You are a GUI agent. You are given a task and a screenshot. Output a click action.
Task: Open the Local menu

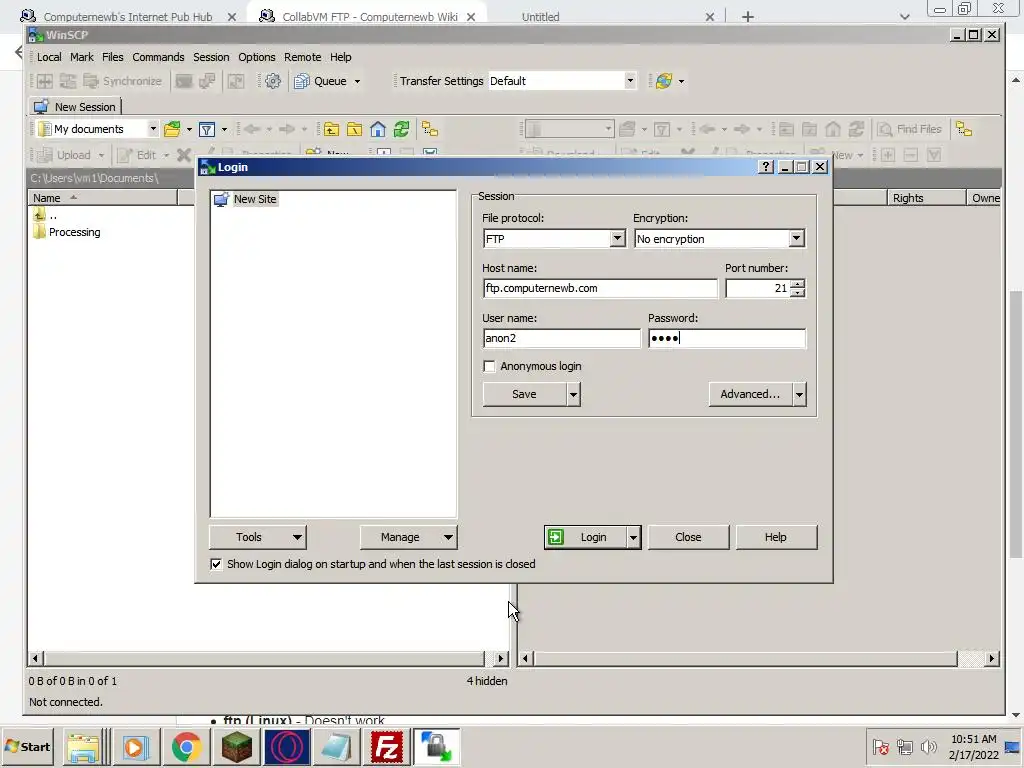49,57
